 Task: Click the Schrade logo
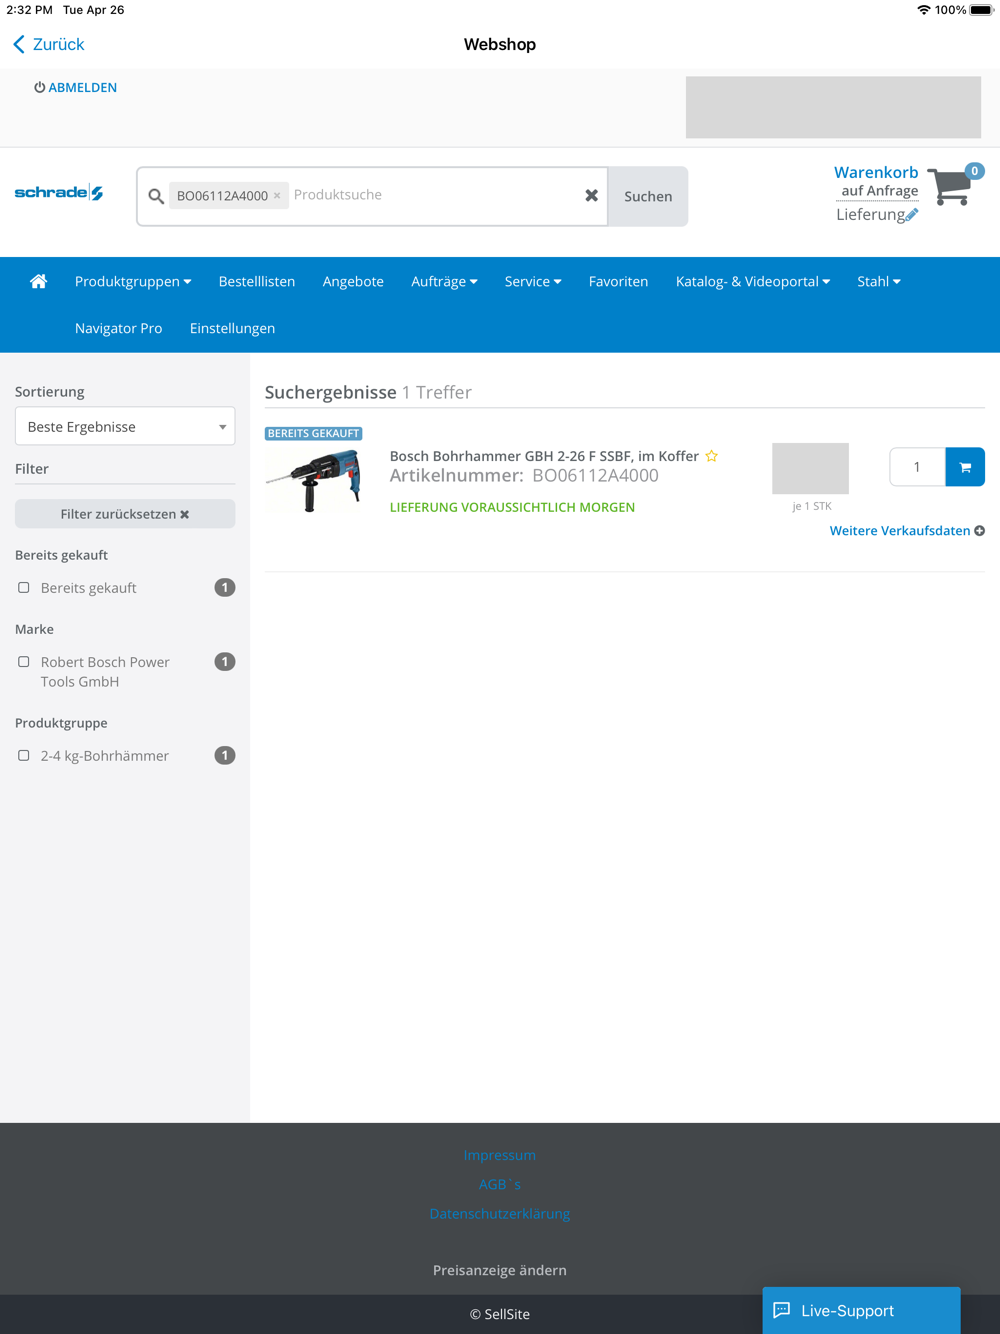(59, 192)
